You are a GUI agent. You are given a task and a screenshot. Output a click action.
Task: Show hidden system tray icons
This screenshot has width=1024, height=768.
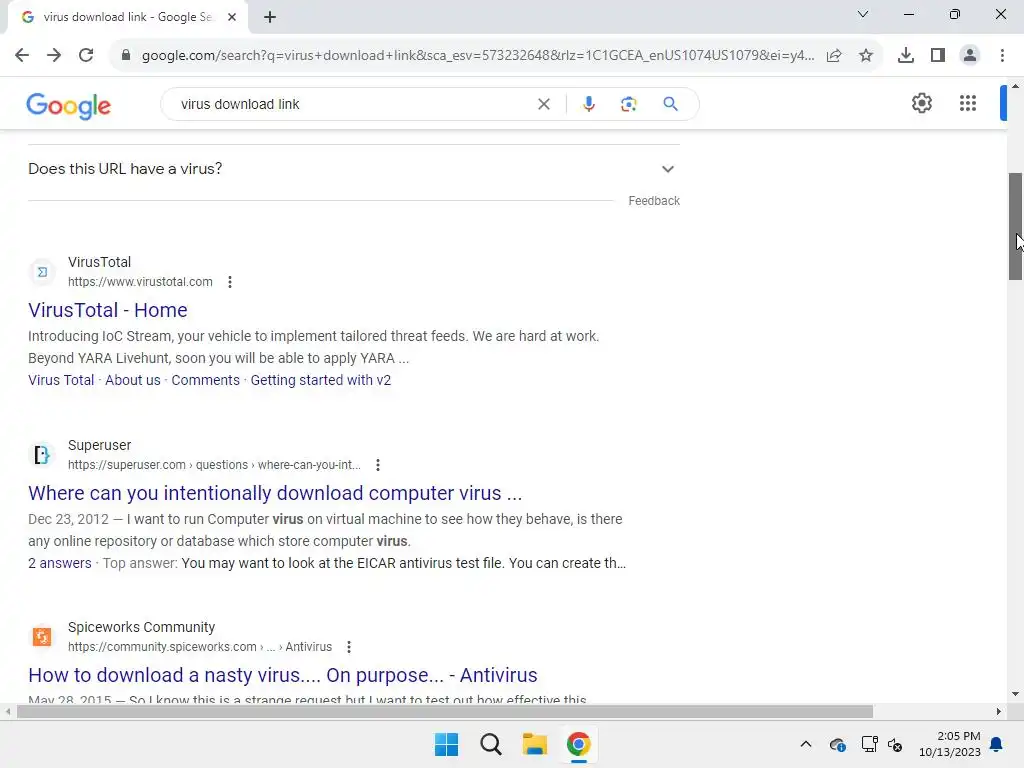[x=806, y=744]
